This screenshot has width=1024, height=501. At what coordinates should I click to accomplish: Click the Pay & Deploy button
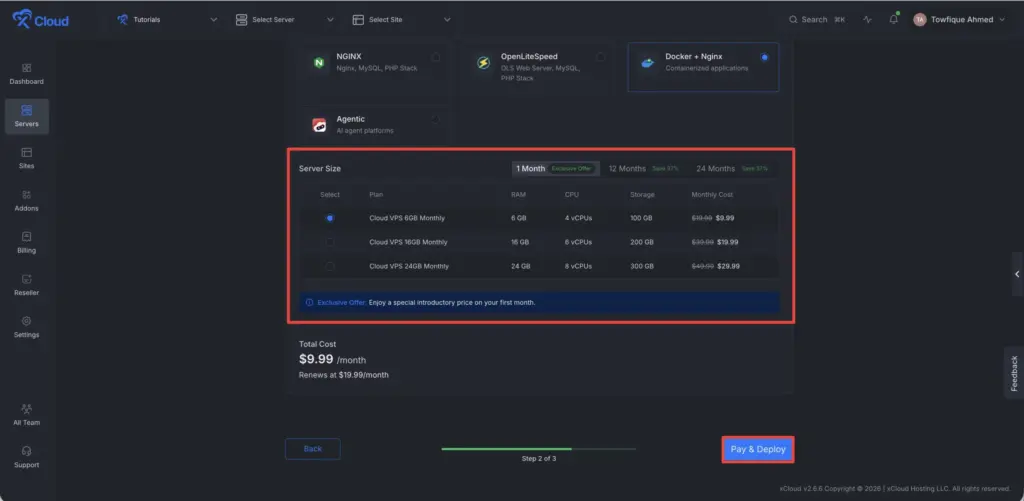(758, 449)
